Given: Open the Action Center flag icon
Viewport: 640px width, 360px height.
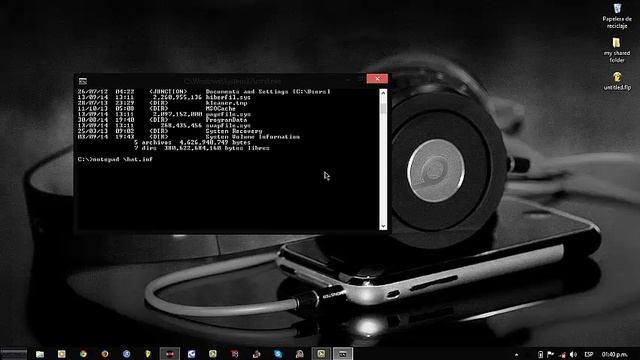Looking at the screenshot, I should click(x=551, y=354).
